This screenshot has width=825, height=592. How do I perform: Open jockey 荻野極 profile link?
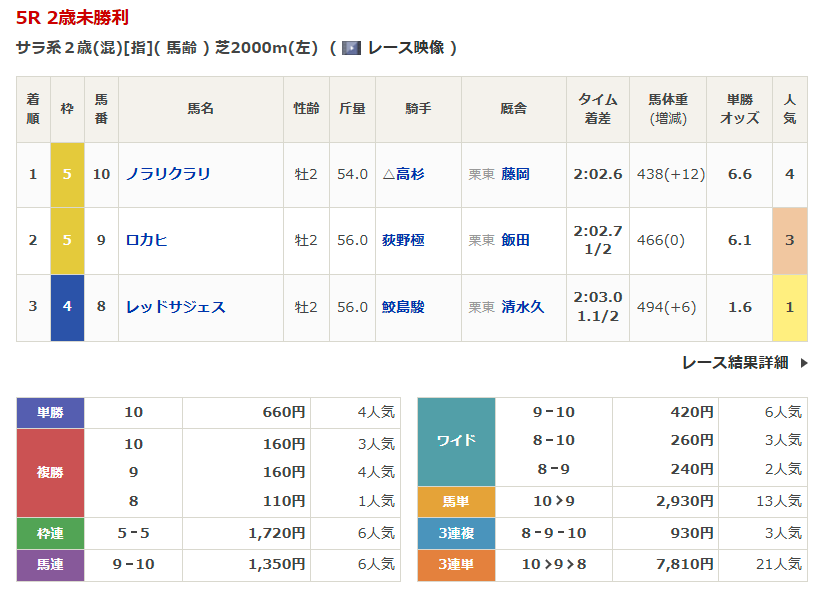point(403,240)
